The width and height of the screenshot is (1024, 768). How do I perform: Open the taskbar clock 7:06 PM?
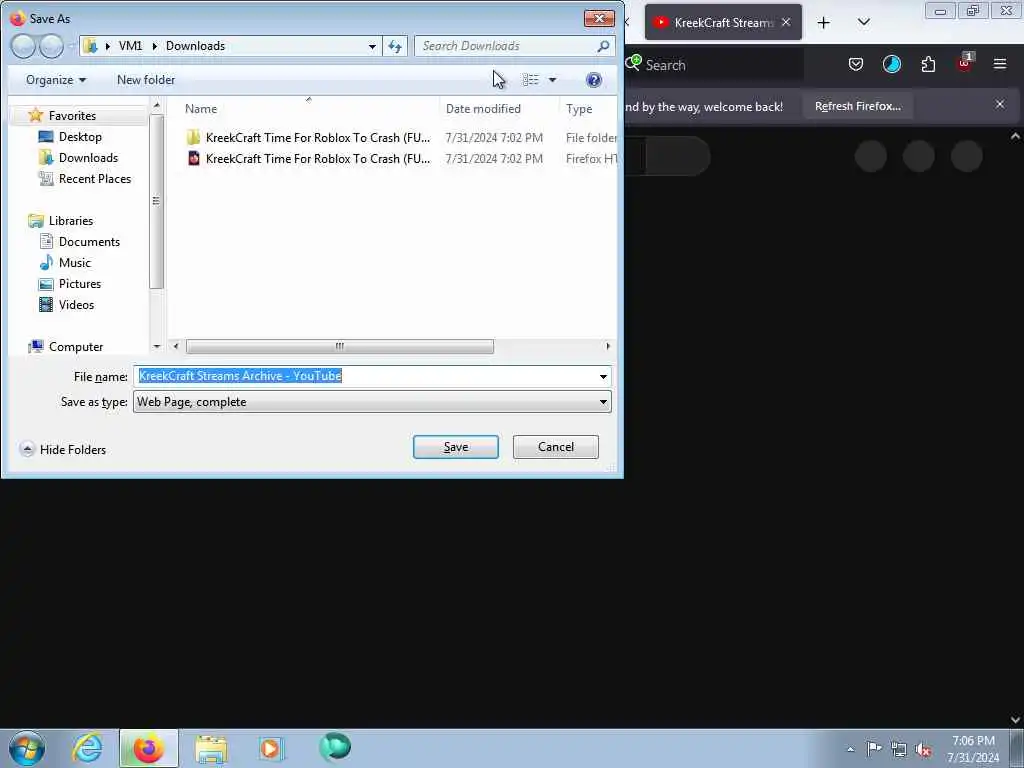973,749
